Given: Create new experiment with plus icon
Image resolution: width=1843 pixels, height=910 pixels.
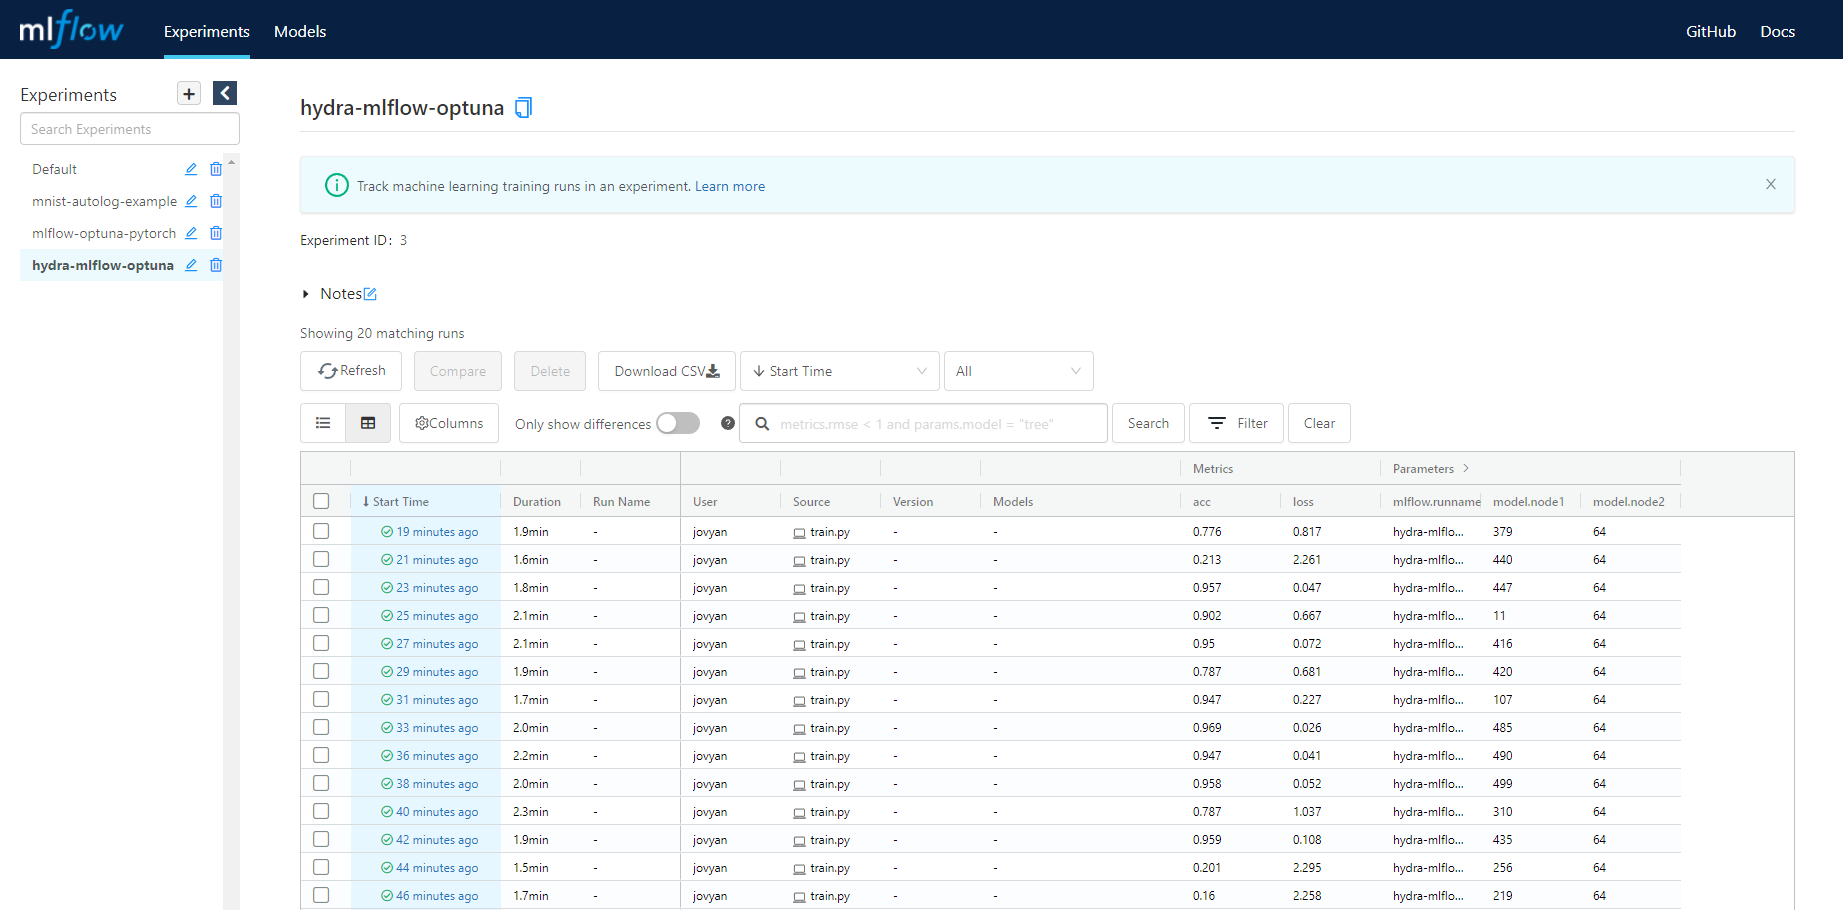Looking at the screenshot, I should 189,93.
